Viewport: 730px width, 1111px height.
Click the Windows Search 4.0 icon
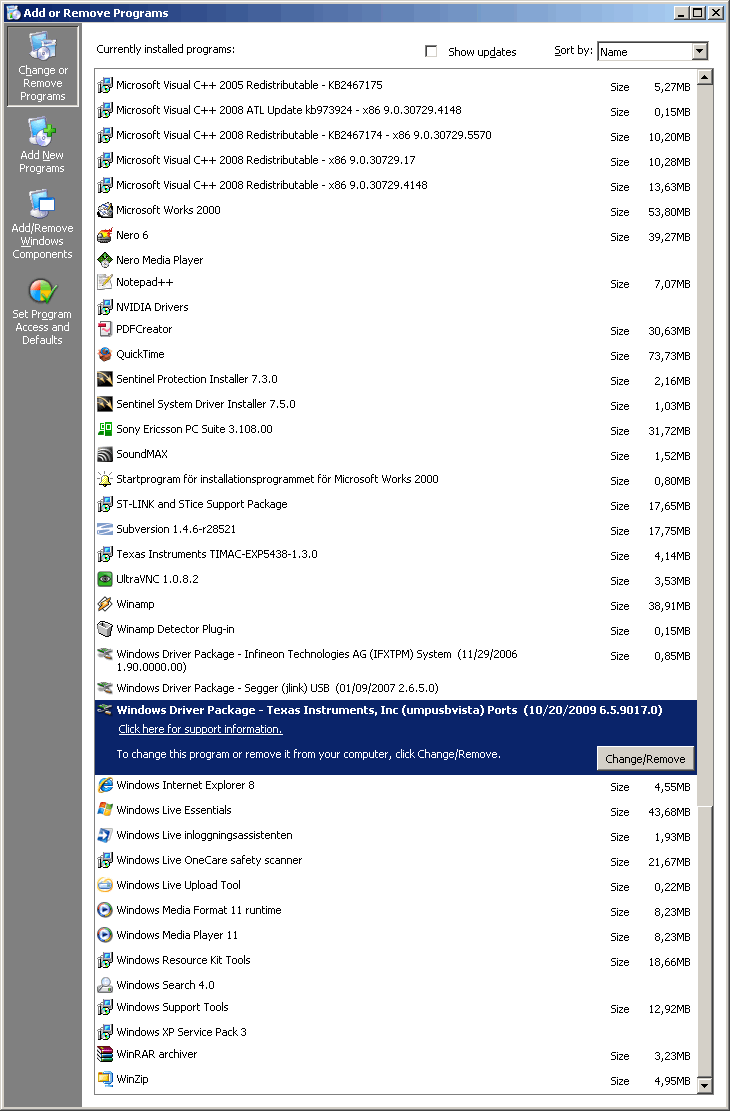(x=105, y=985)
